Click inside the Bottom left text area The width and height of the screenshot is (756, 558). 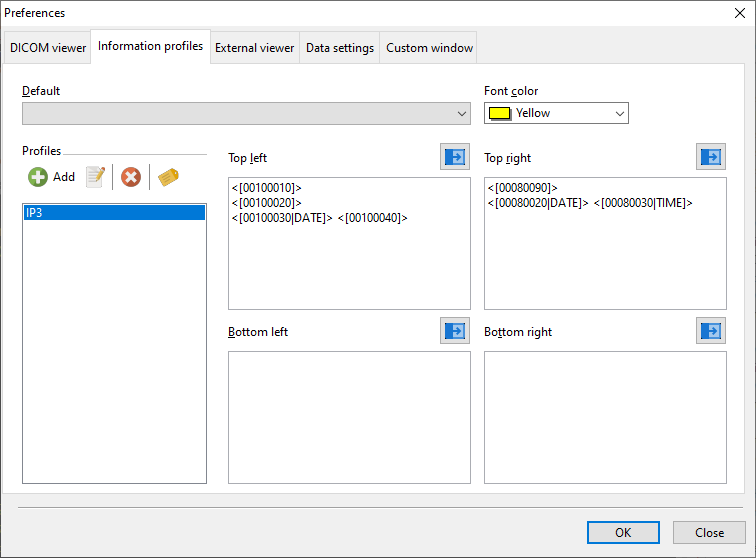[349, 417]
